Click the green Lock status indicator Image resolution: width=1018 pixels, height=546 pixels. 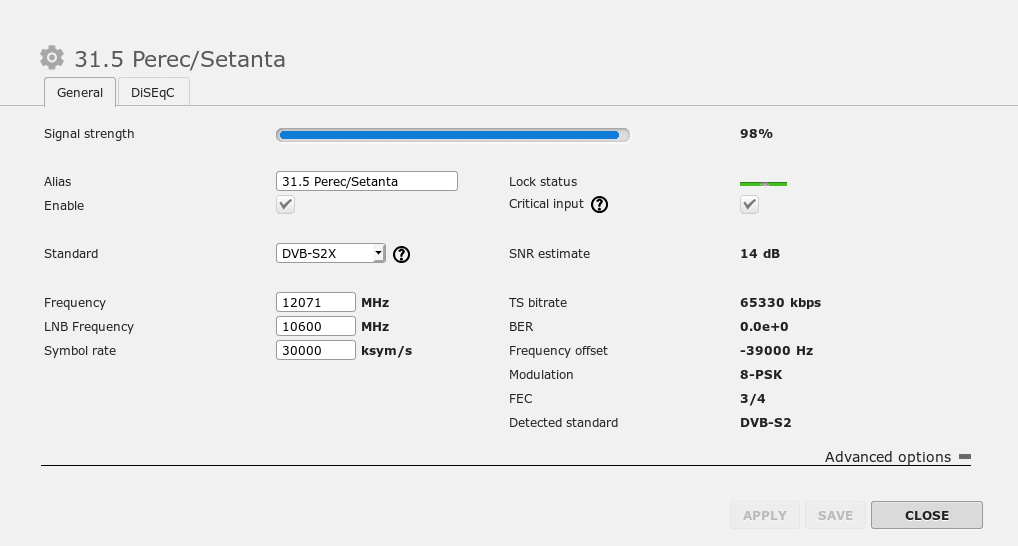(x=763, y=183)
